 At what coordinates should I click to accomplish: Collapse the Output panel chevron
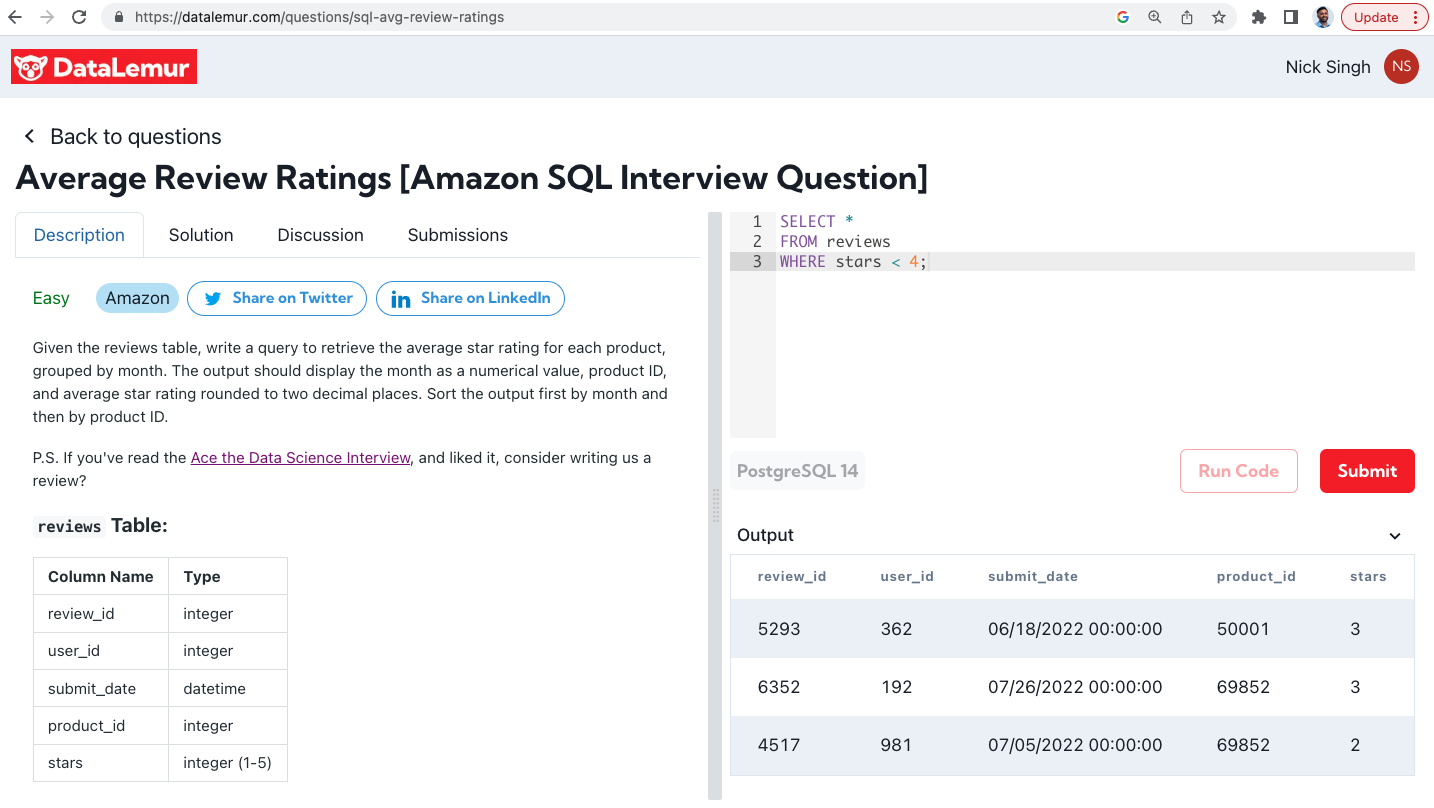(x=1395, y=536)
